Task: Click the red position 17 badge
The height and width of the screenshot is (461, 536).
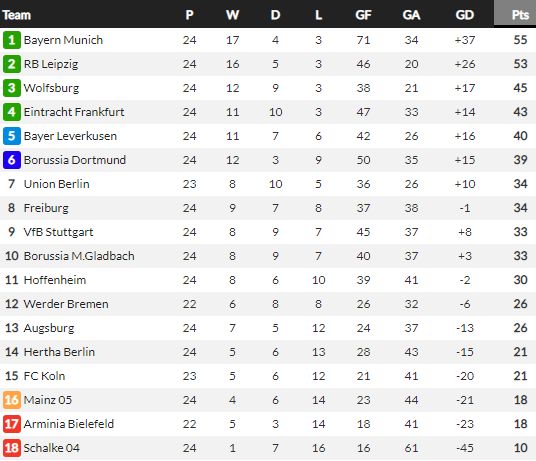Action: (12, 424)
